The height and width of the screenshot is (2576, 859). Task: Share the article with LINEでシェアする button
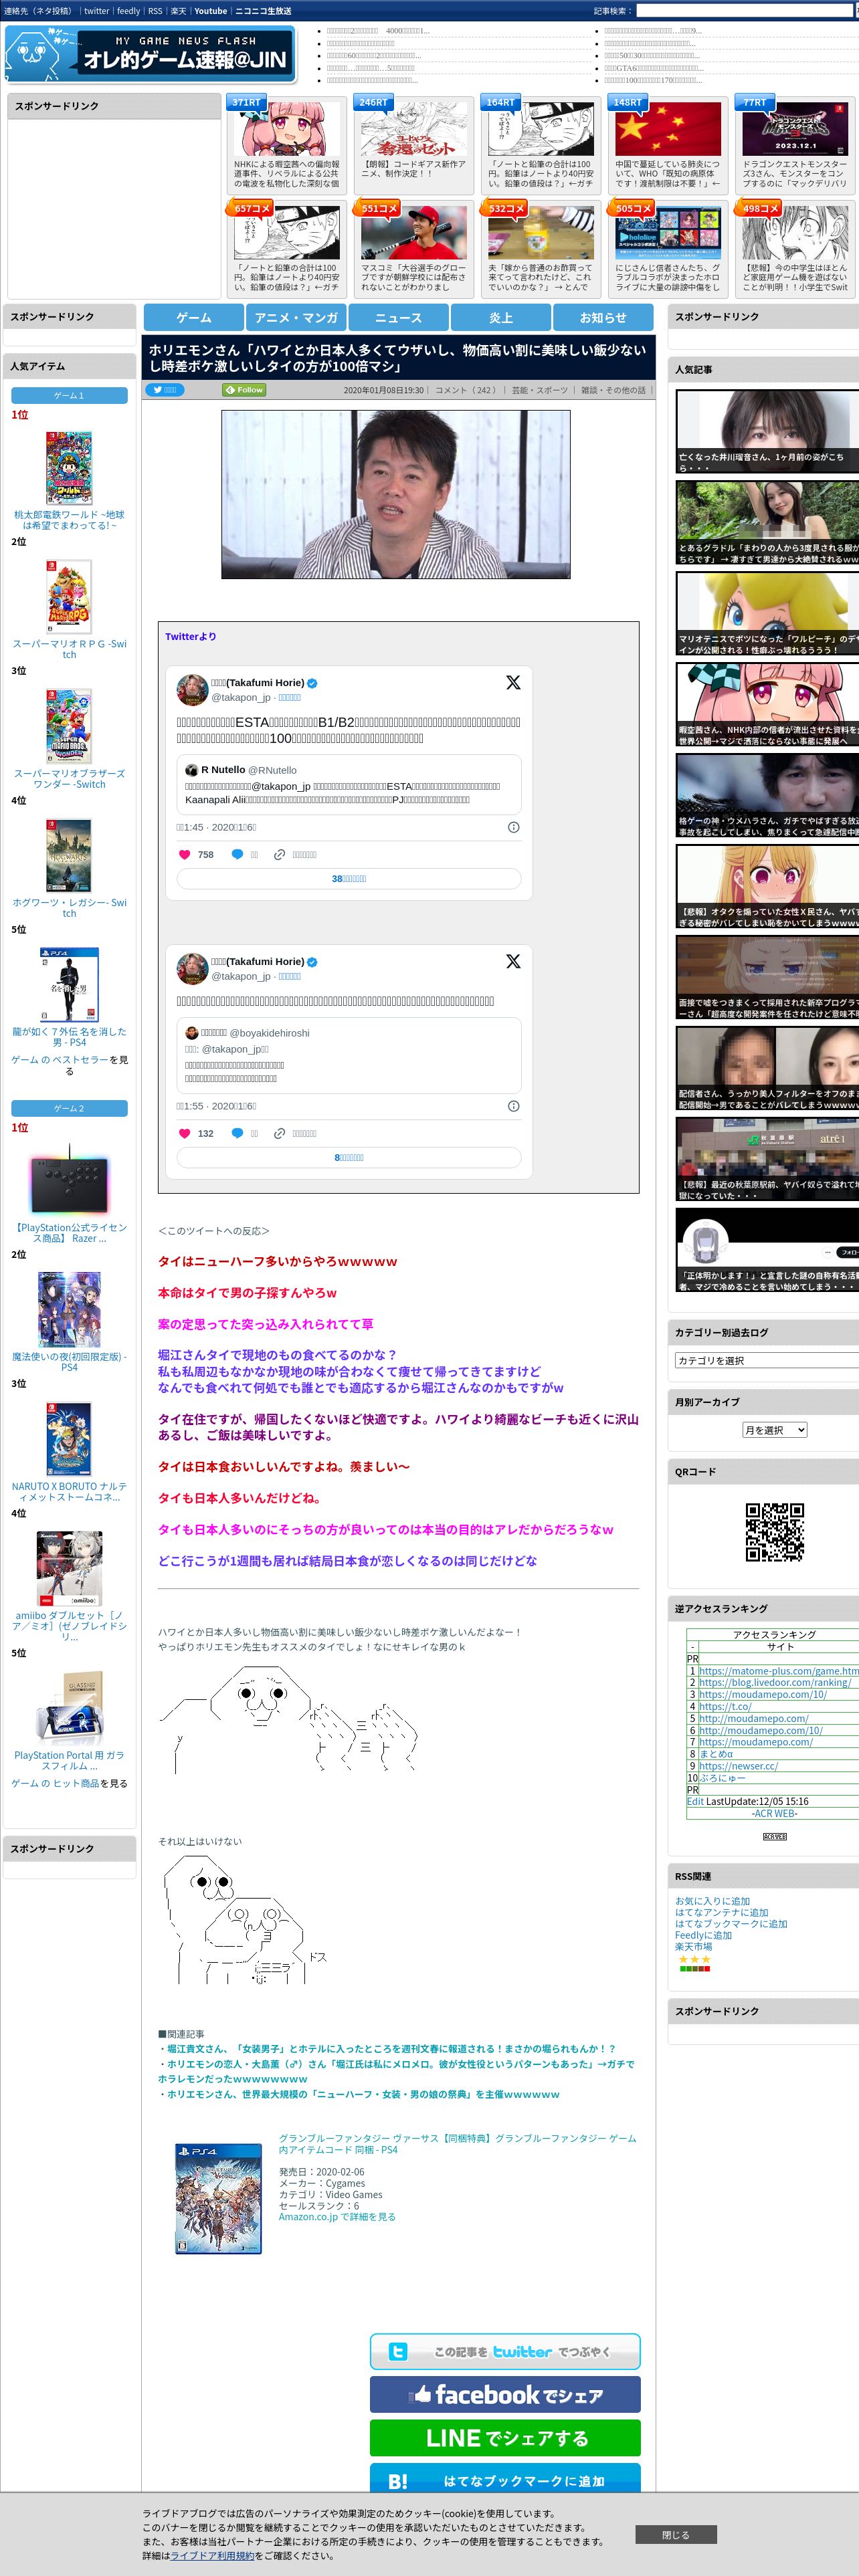(x=505, y=2438)
